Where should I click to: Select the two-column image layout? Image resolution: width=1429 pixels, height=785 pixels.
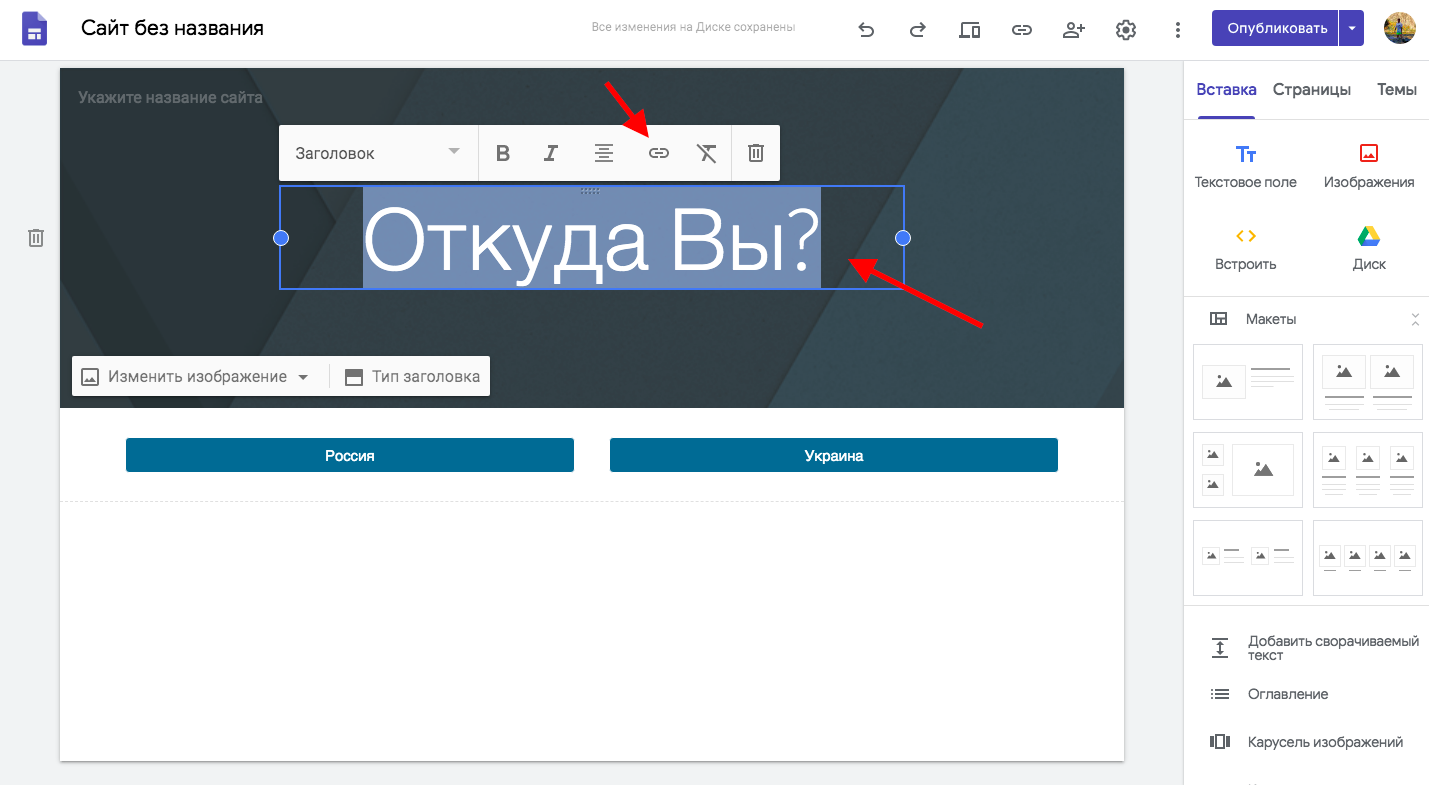(1368, 382)
